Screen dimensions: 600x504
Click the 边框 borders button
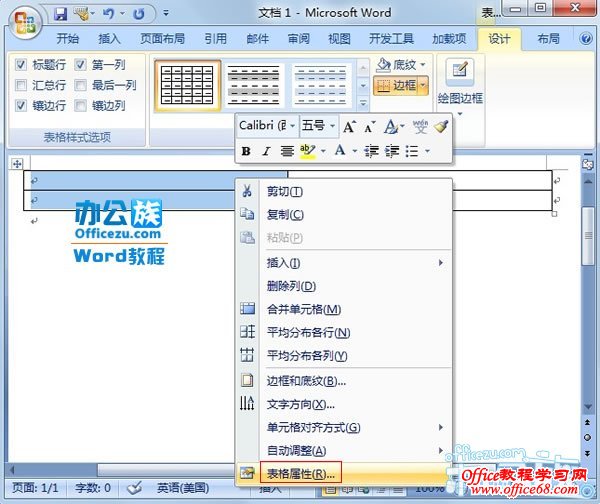[396, 86]
